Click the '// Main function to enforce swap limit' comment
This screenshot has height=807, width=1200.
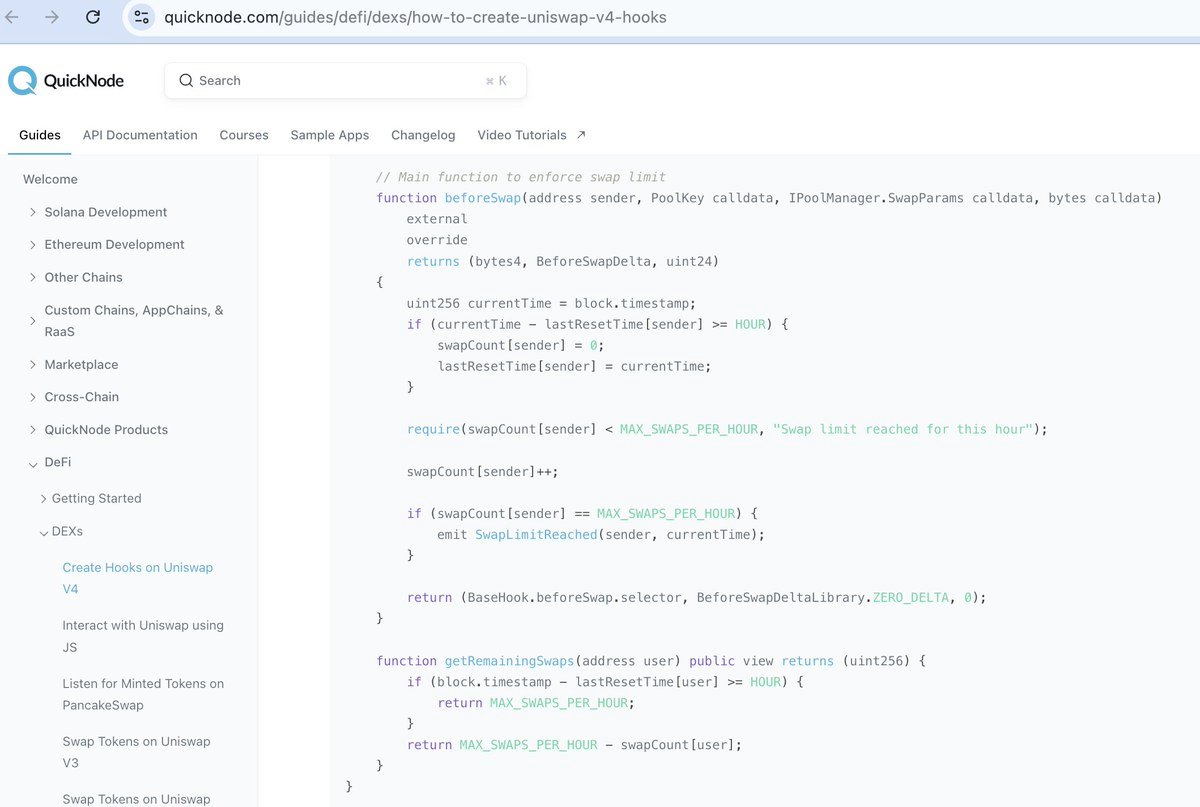point(521,177)
